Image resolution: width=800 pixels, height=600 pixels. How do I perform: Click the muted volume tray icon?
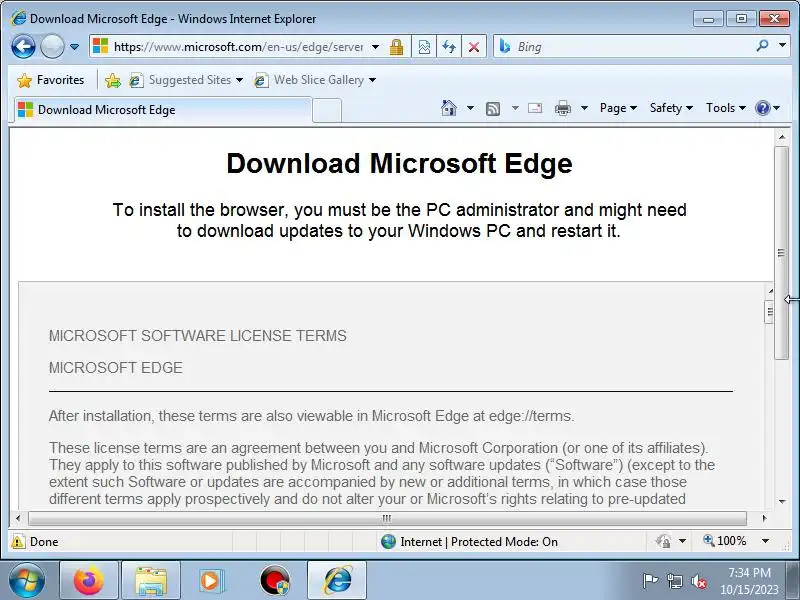point(698,581)
